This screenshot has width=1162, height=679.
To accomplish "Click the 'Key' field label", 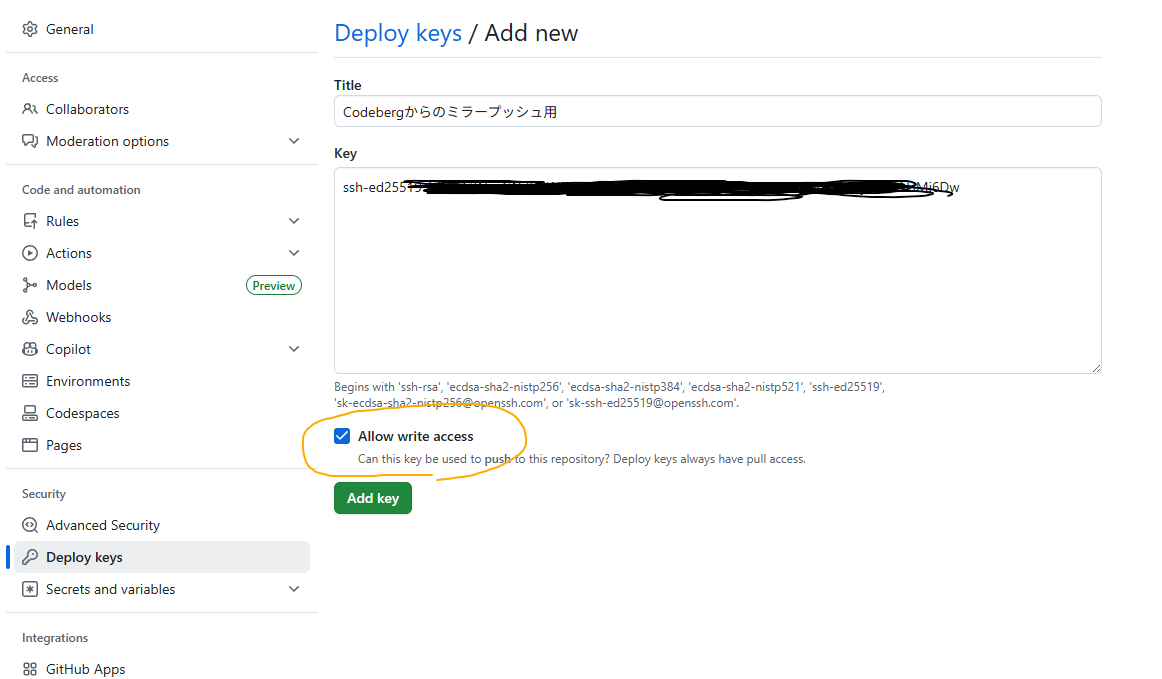I will tap(345, 153).
